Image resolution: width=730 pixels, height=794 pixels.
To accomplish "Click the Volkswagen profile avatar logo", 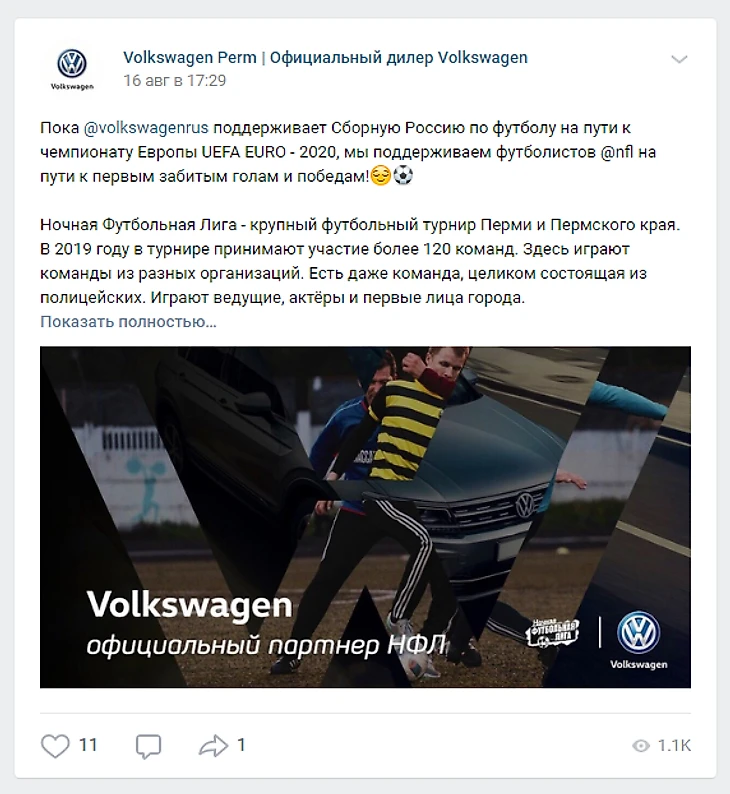I will pyautogui.click(x=72, y=69).
